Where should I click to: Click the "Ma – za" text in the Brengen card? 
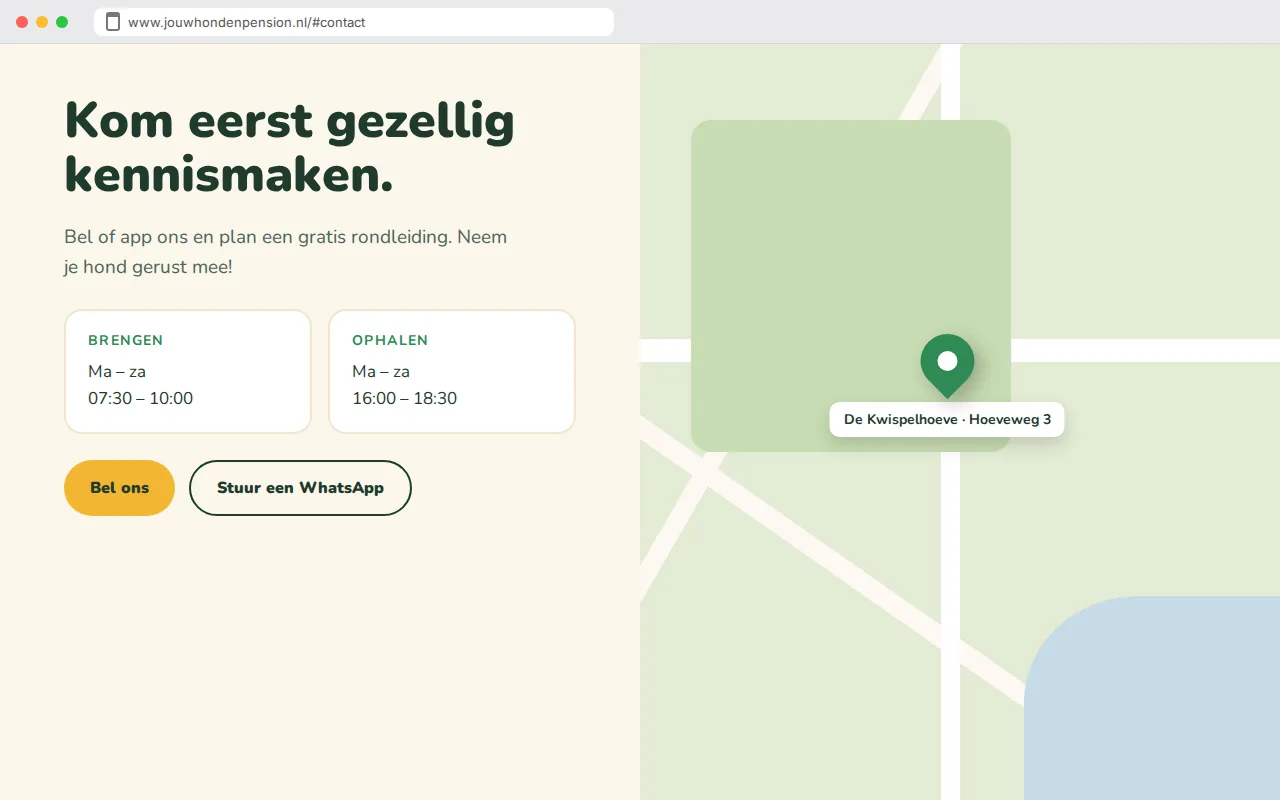click(117, 371)
